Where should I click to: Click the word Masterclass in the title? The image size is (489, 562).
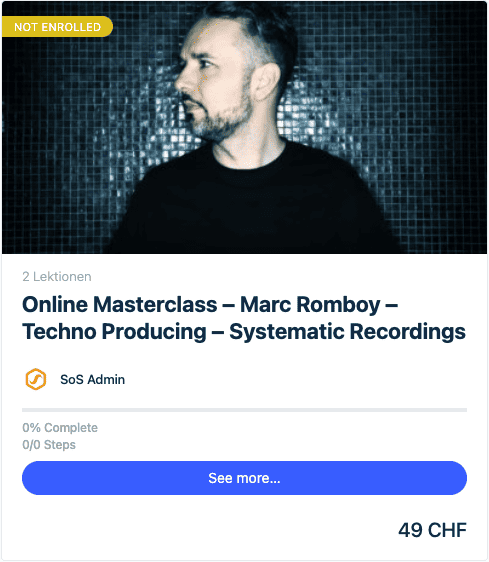[155, 305]
